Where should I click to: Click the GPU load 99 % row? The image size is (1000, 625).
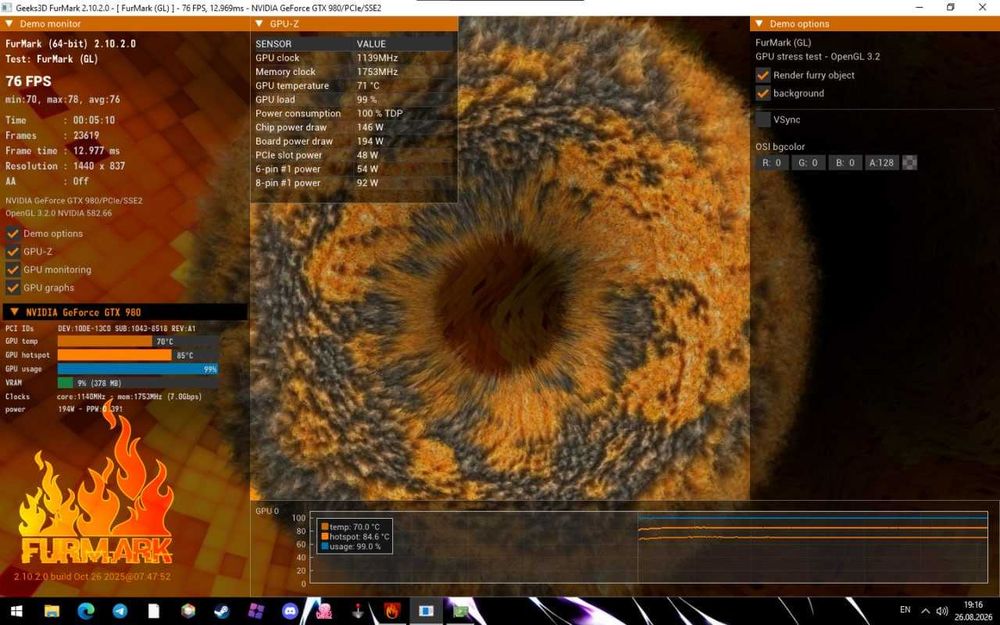(x=354, y=99)
